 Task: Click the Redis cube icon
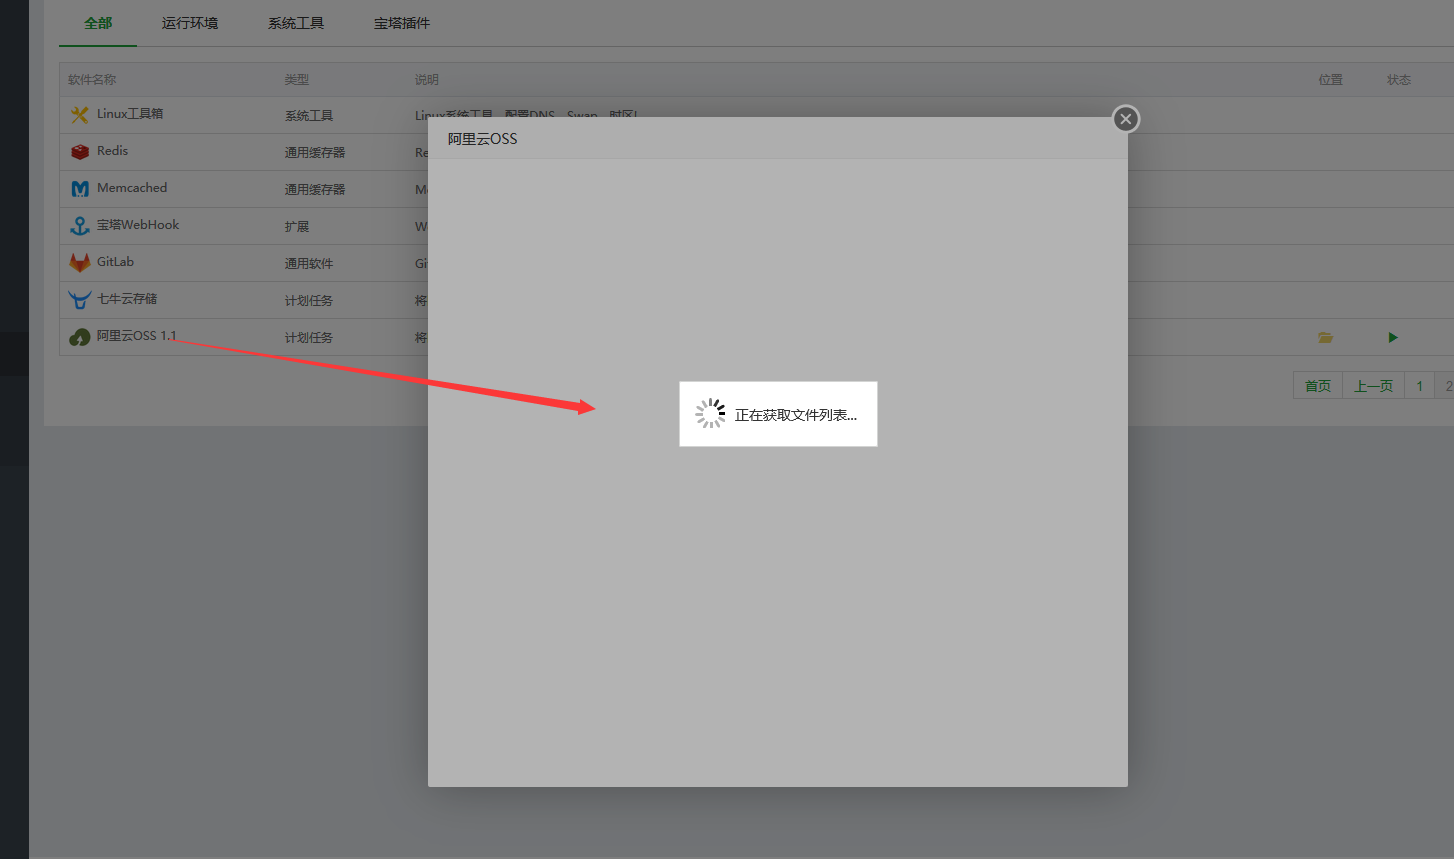coord(80,152)
